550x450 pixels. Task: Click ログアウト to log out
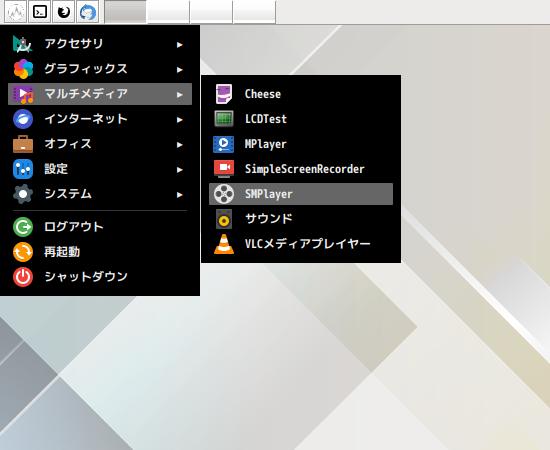[x=100, y=227]
